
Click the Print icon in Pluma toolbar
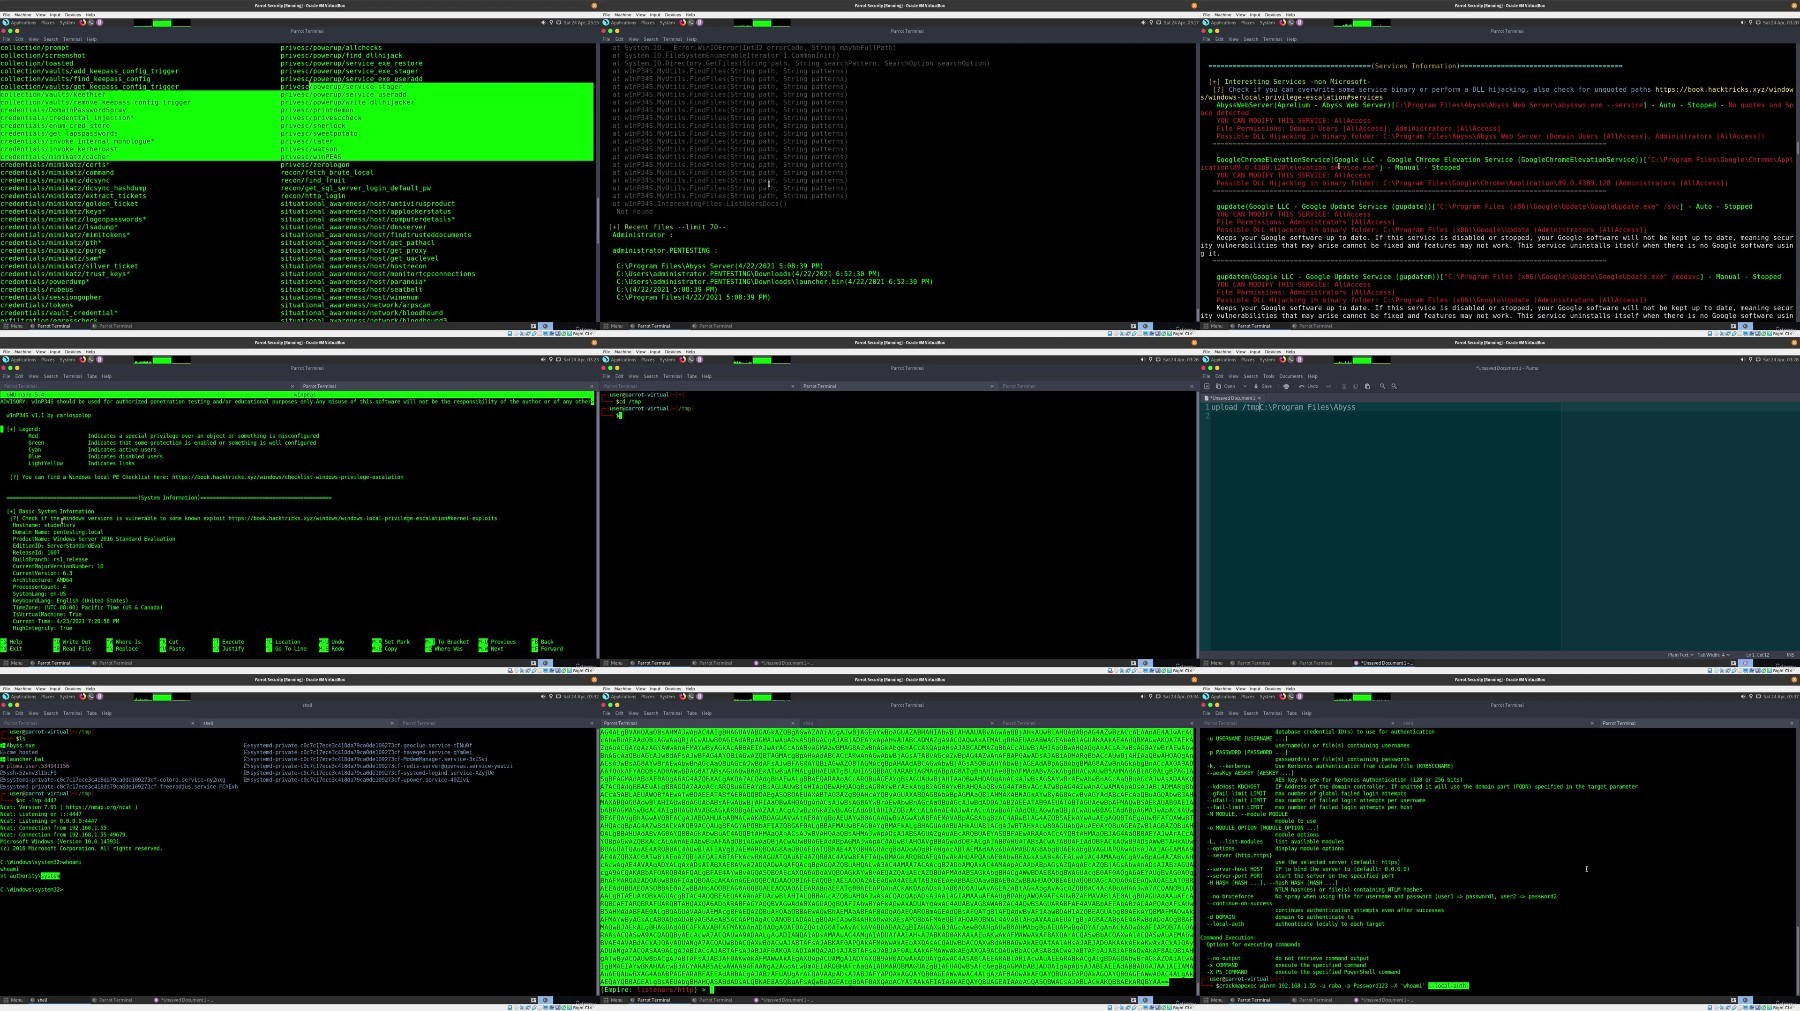tap(1286, 386)
